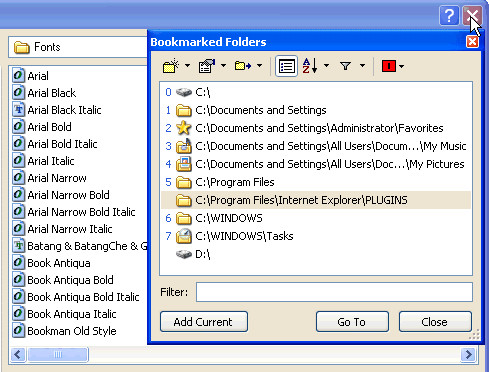Click inside the Filter text field
The width and height of the screenshot is (489, 372).
[334, 292]
